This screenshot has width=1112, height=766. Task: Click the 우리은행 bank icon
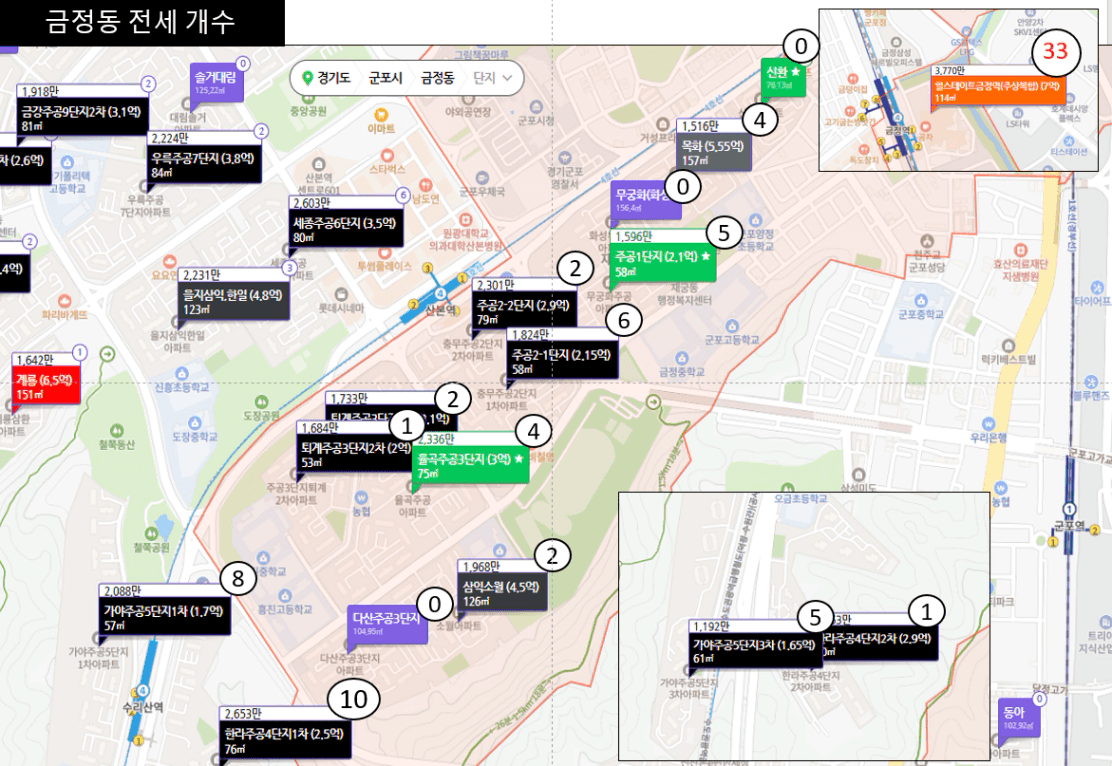click(x=989, y=424)
